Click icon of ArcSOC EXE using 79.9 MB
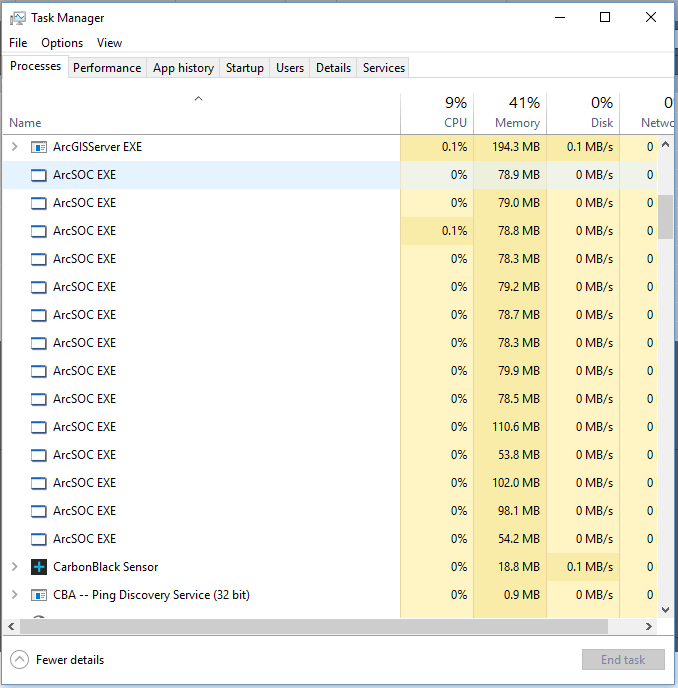Viewport: 678px width, 688px height. [39, 371]
